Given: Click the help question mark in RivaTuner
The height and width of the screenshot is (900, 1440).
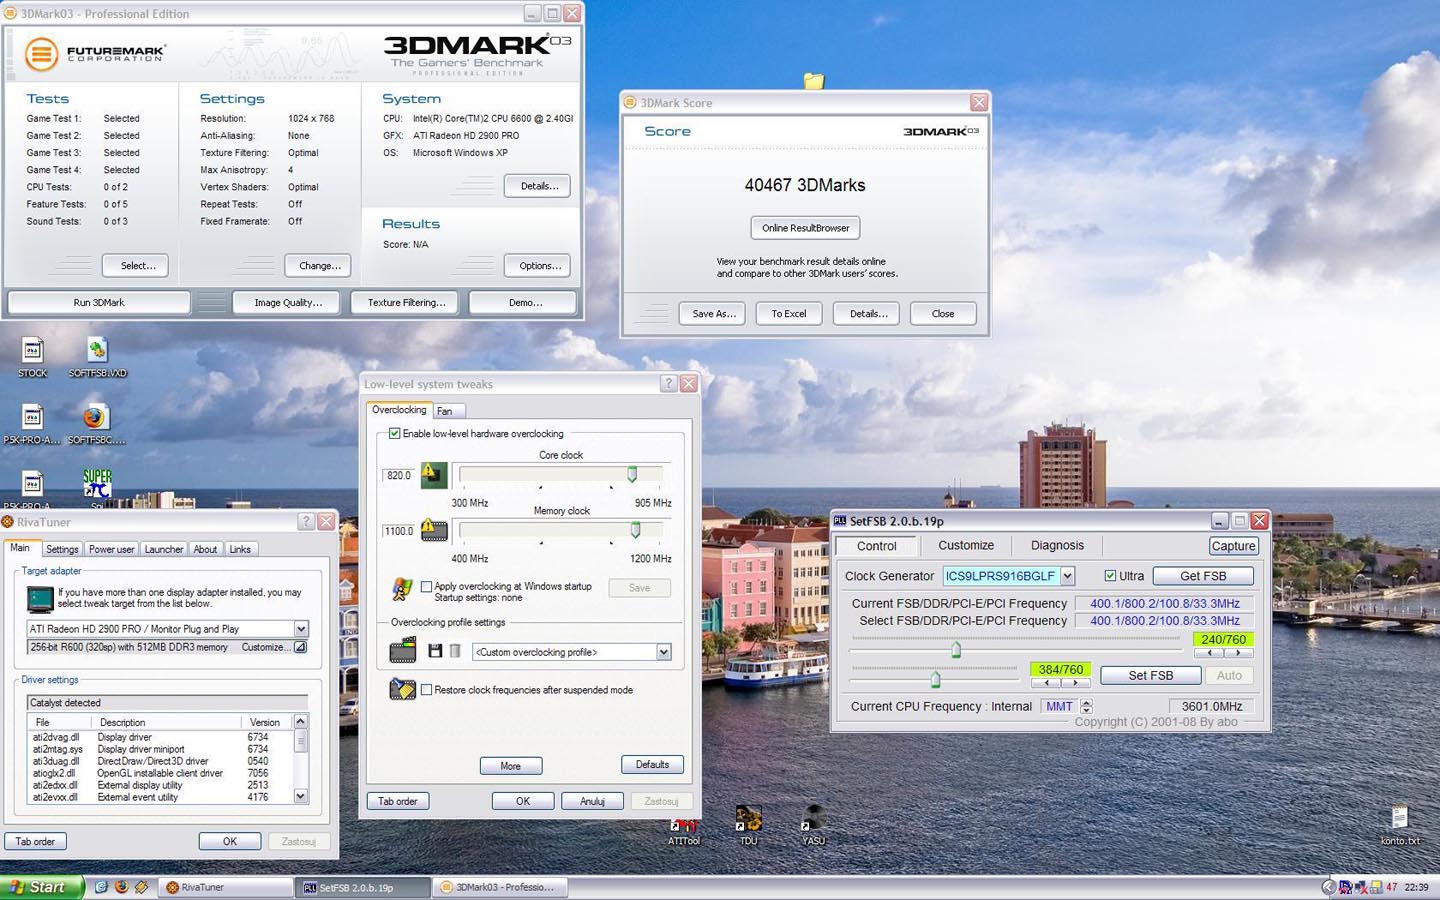Looking at the screenshot, I should tap(306, 522).
